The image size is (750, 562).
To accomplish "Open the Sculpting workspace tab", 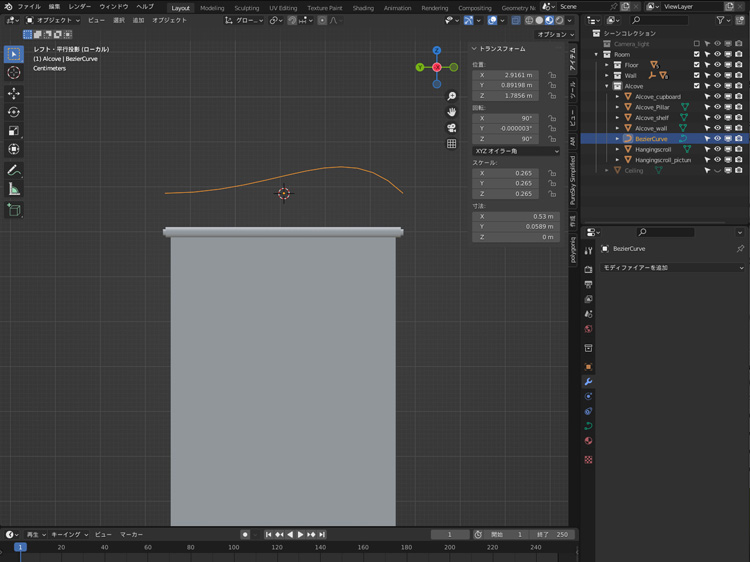I will tap(246, 7).
